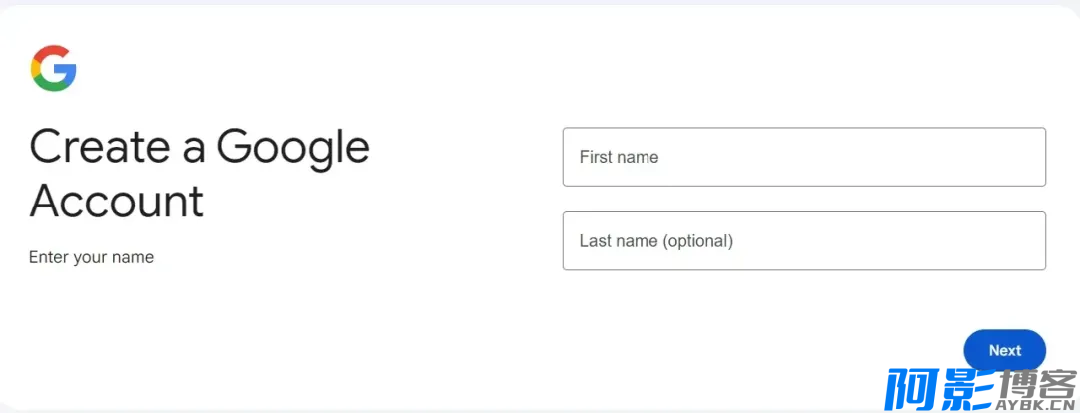Focus the First name input field
Viewport: 1080px width, 413px height.
(x=804, y=157)
